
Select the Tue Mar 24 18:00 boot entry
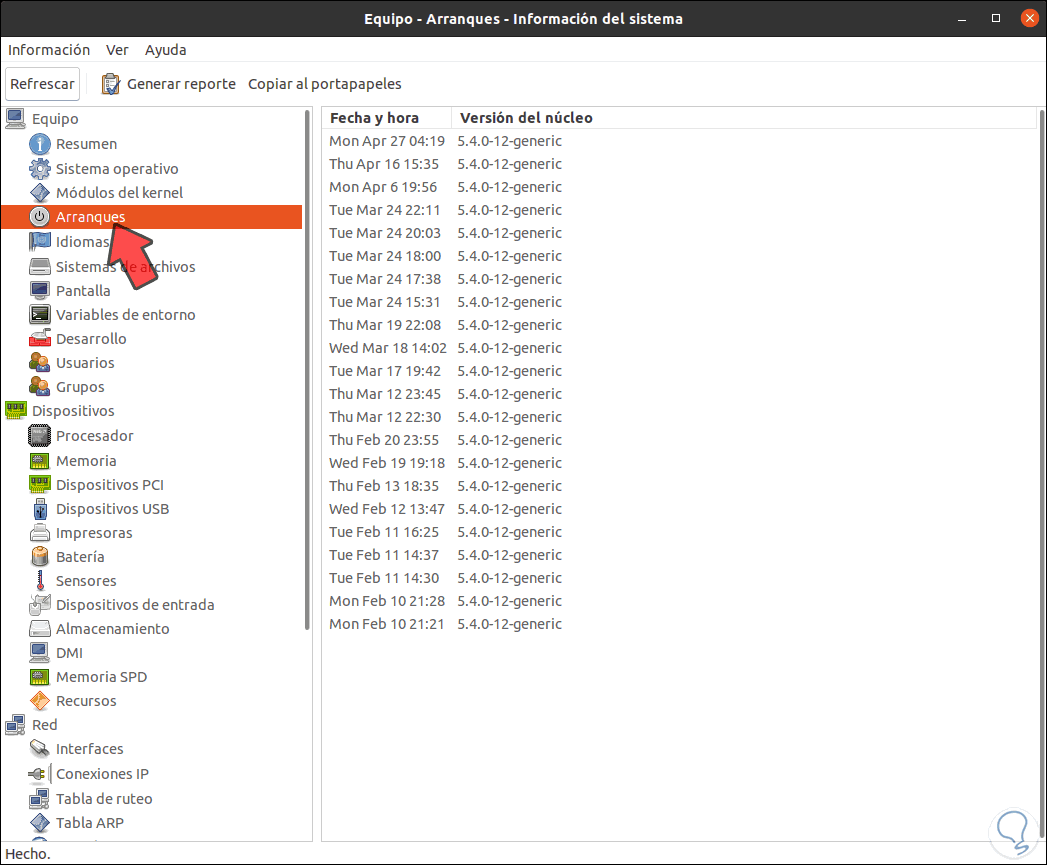tap(679, 256)
